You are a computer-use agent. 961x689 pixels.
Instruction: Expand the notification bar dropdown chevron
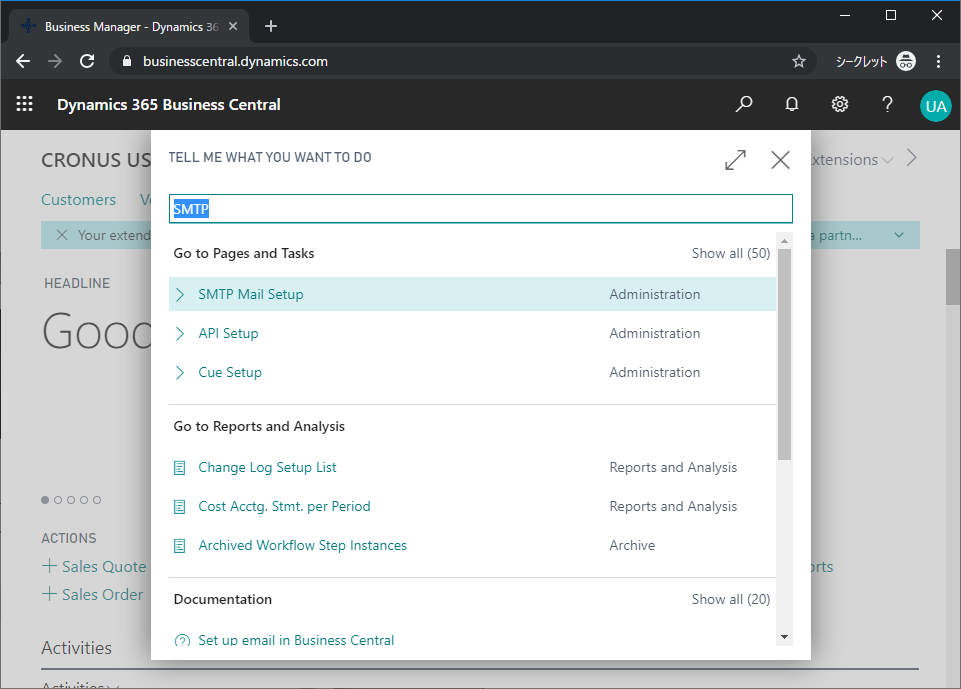click(898, 235)
